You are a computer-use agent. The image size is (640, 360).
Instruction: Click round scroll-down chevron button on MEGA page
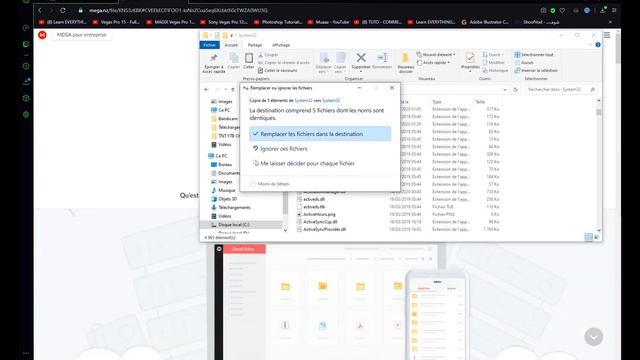(x=593, y=337)
